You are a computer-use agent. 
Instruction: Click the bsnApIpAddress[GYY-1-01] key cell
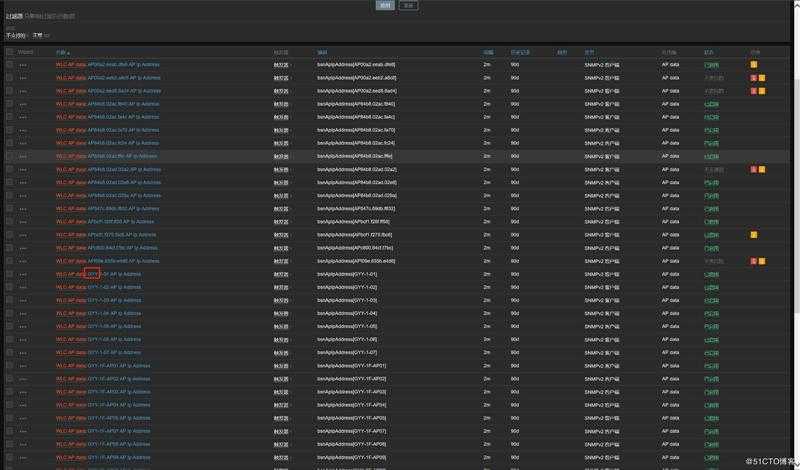[x=347, y=274]
